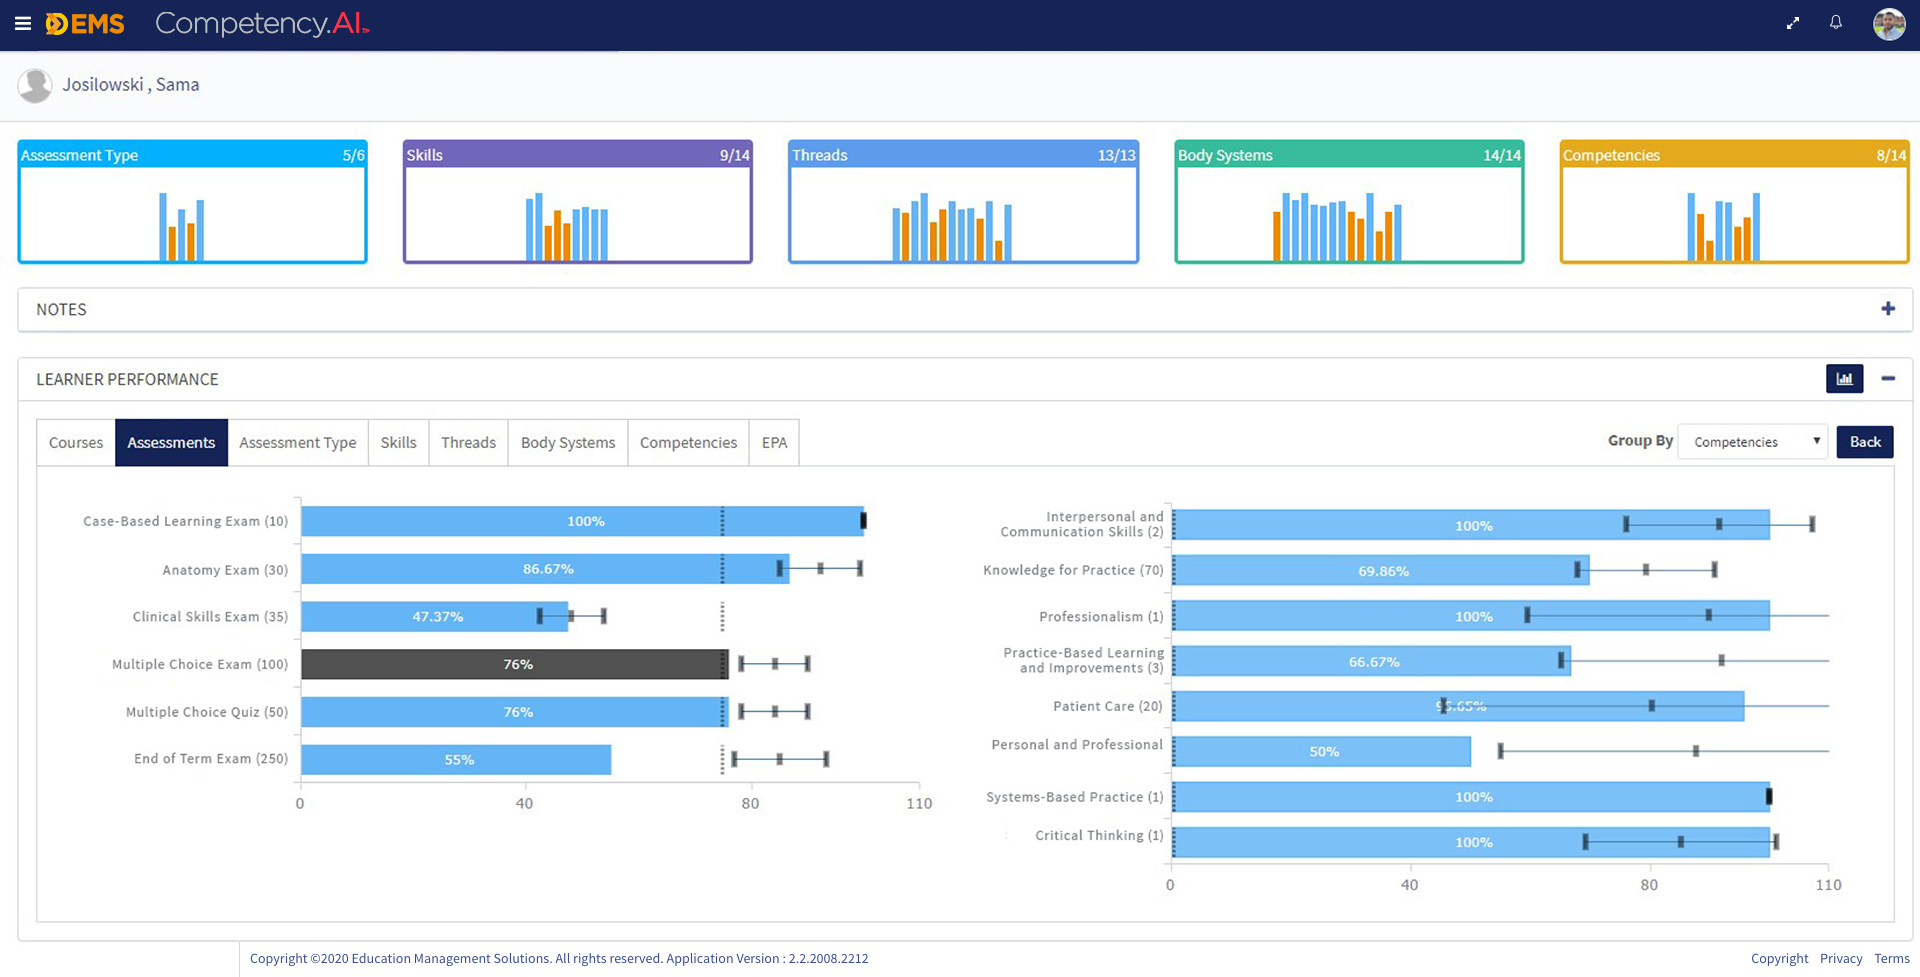The width and height of the screenshot is (1920, 977).
Task: Select the EPA tab
Action: point(774,443)
